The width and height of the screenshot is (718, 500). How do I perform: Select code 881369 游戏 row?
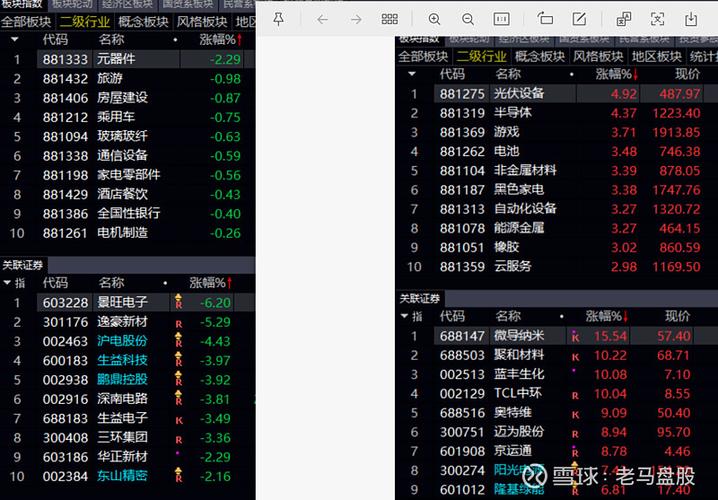[556, 132]
